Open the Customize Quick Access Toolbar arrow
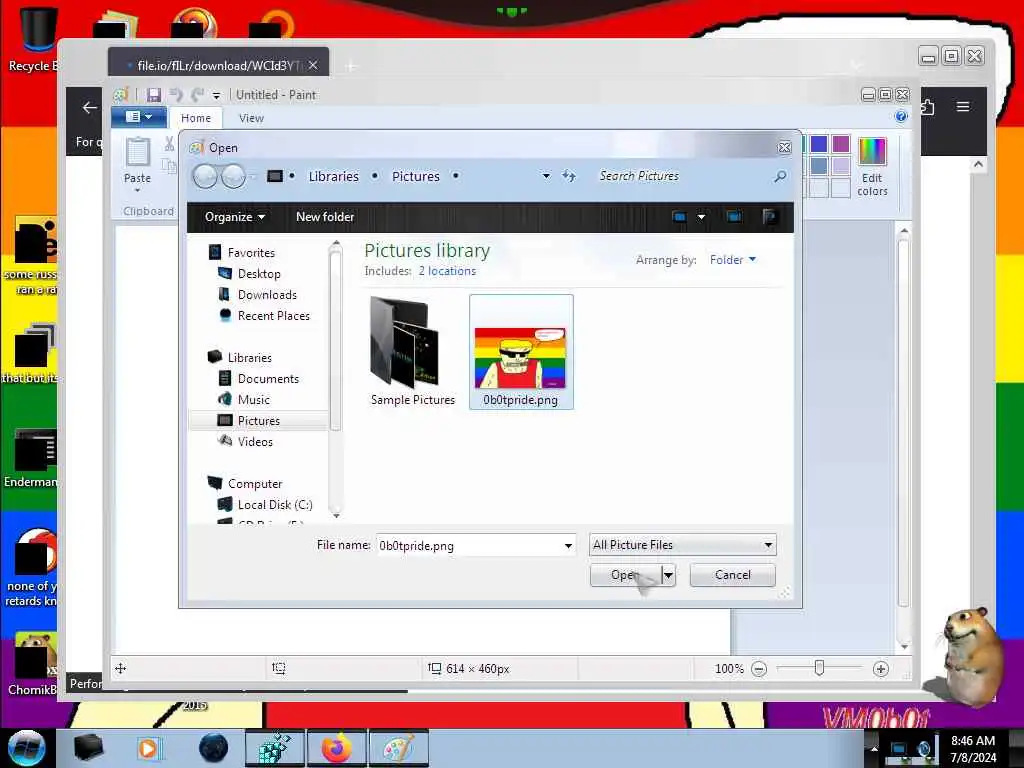 click(x=216, y=96)
